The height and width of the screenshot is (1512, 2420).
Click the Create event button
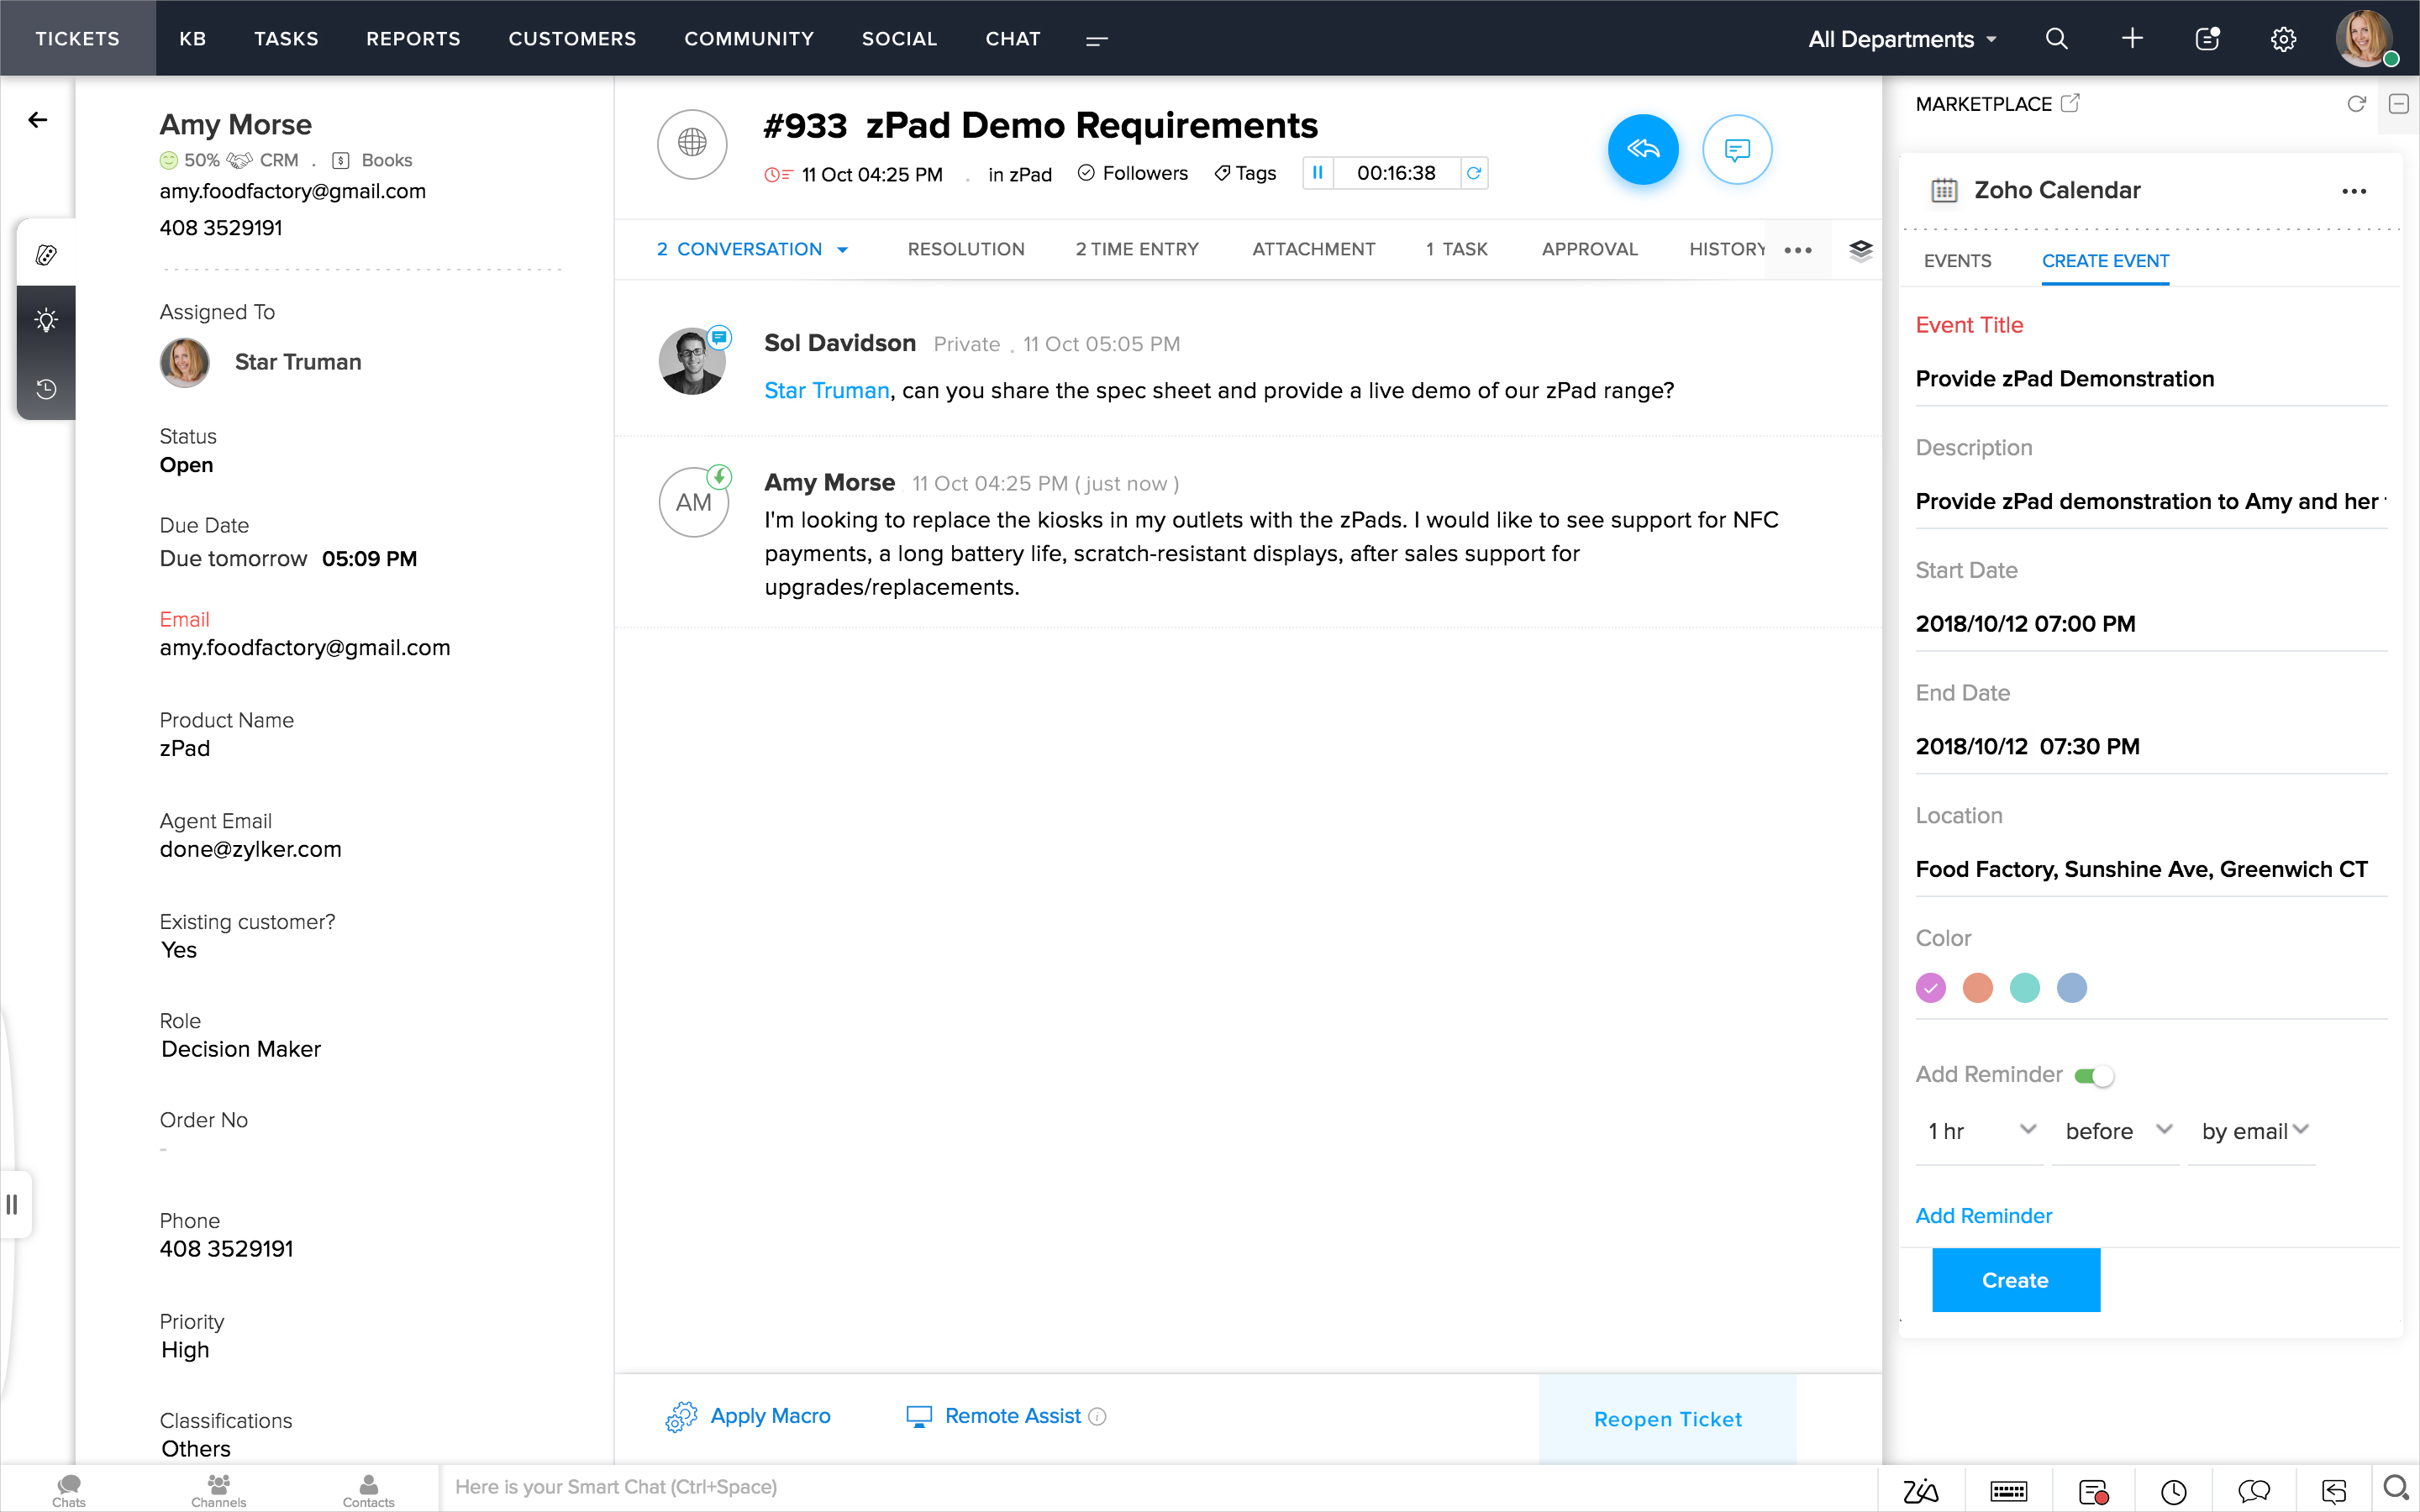click(2015, 1280)
